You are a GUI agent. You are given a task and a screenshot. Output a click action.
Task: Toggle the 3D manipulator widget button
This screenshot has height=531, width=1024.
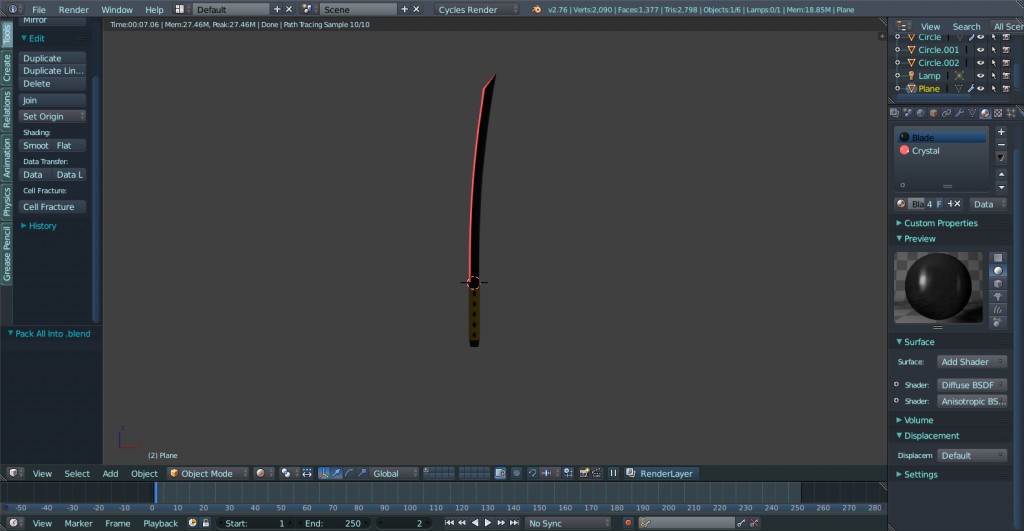click(x=323, y=474)
